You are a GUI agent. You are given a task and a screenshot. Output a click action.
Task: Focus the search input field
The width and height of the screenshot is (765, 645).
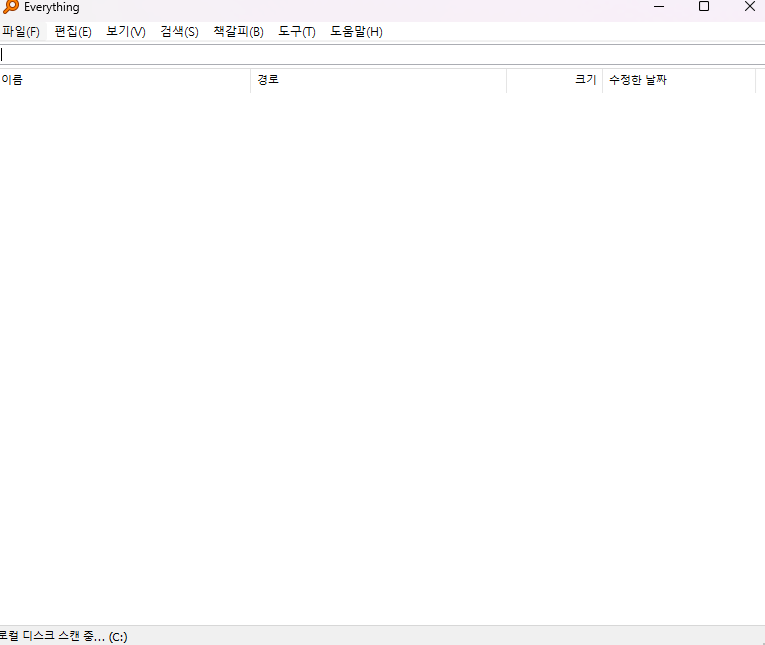pos(382,55)
